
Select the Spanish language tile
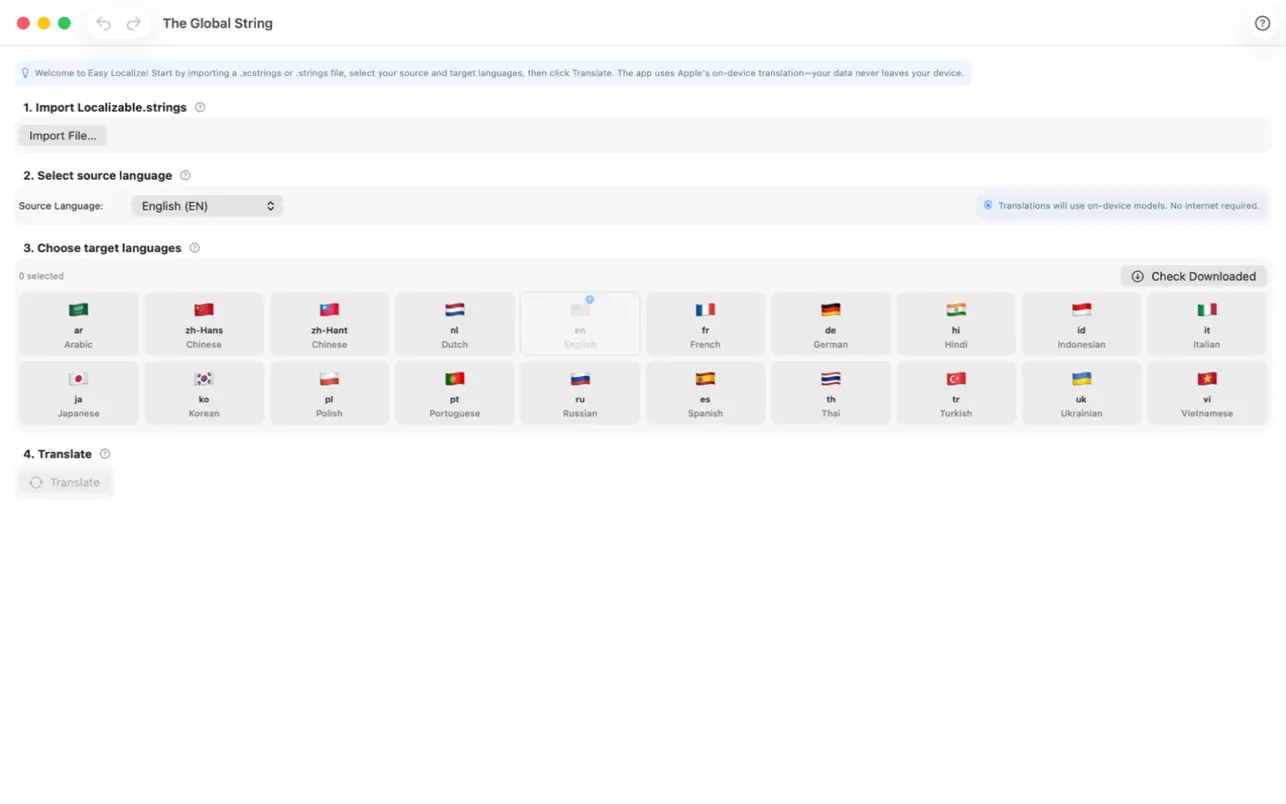tap(705, 393)
